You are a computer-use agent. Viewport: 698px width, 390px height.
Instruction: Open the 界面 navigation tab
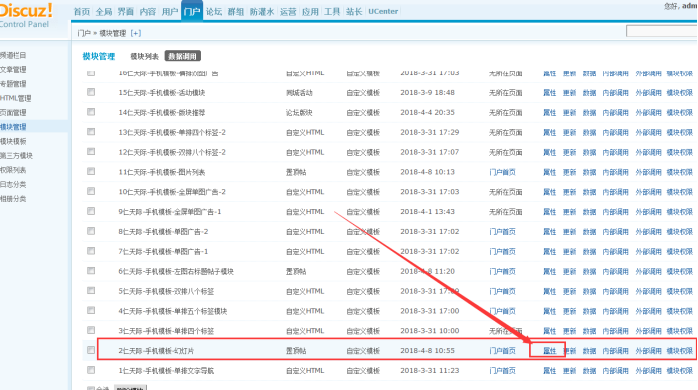[x=126, y=12]
